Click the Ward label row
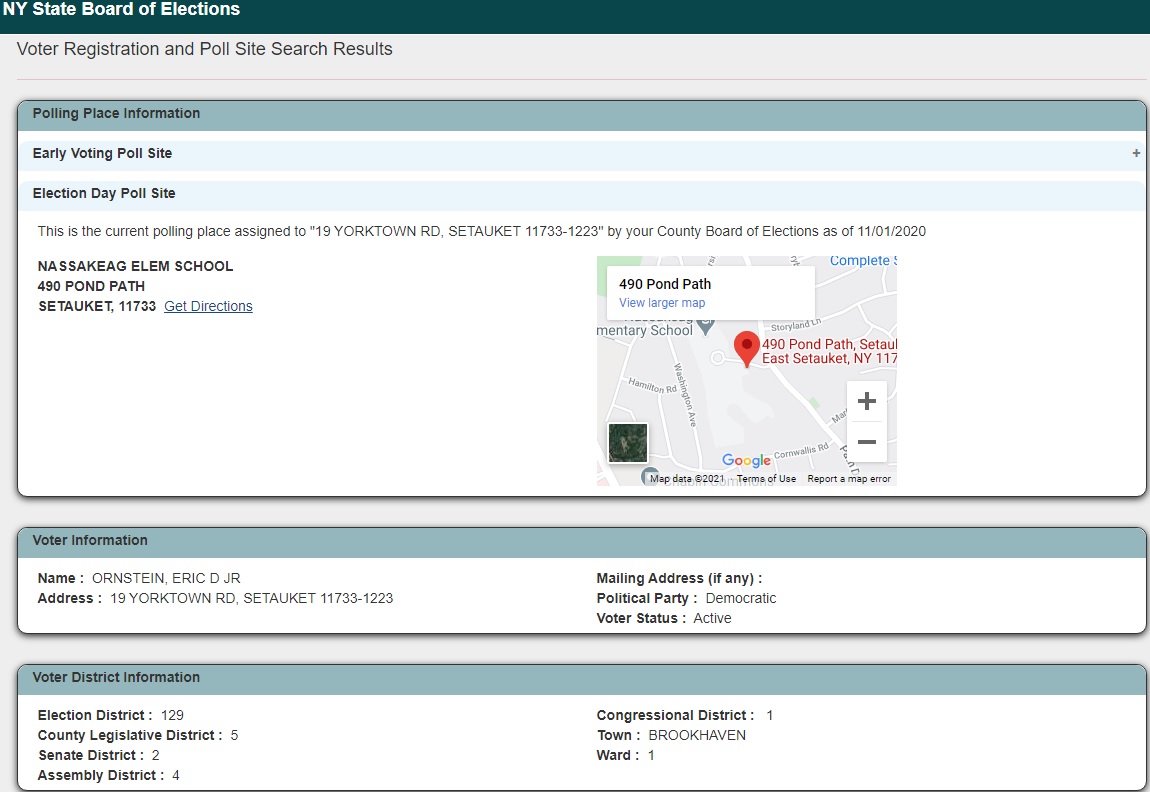Image resolution: width=1150 pixels, height=792 pixels. tap(626, 755)
